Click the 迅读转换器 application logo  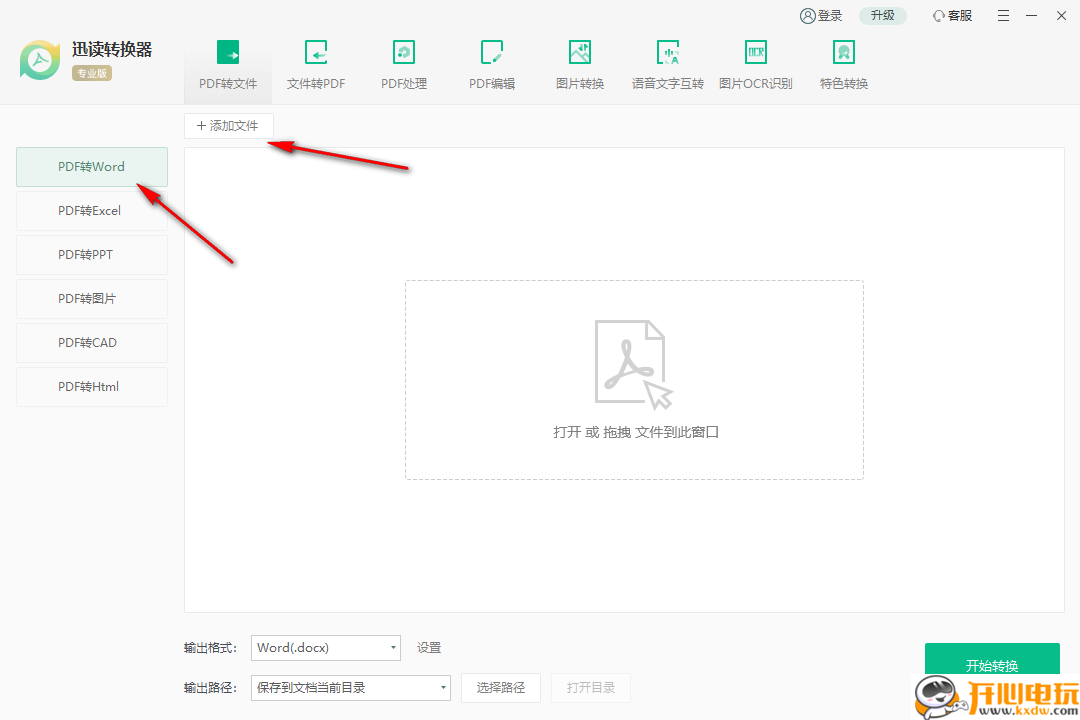(x=39, y=60)
